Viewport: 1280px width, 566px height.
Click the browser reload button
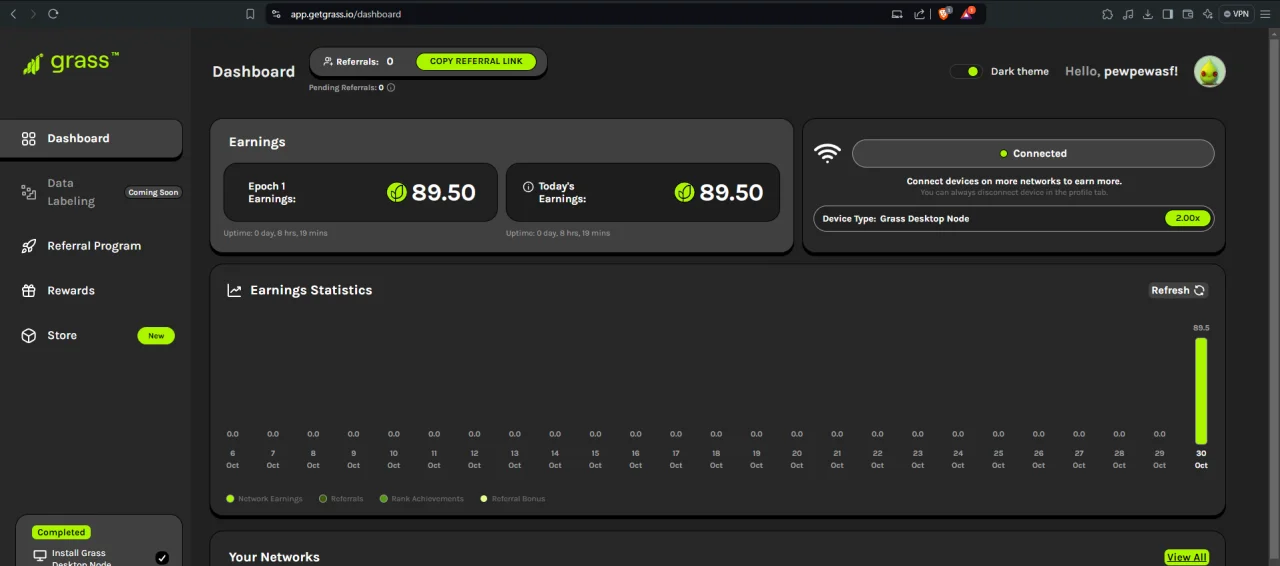pos(53,14)
